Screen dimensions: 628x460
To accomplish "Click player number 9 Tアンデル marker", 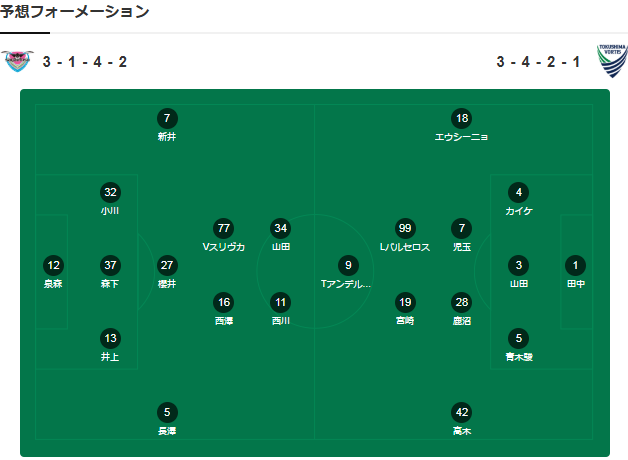I will pos(347,265).
